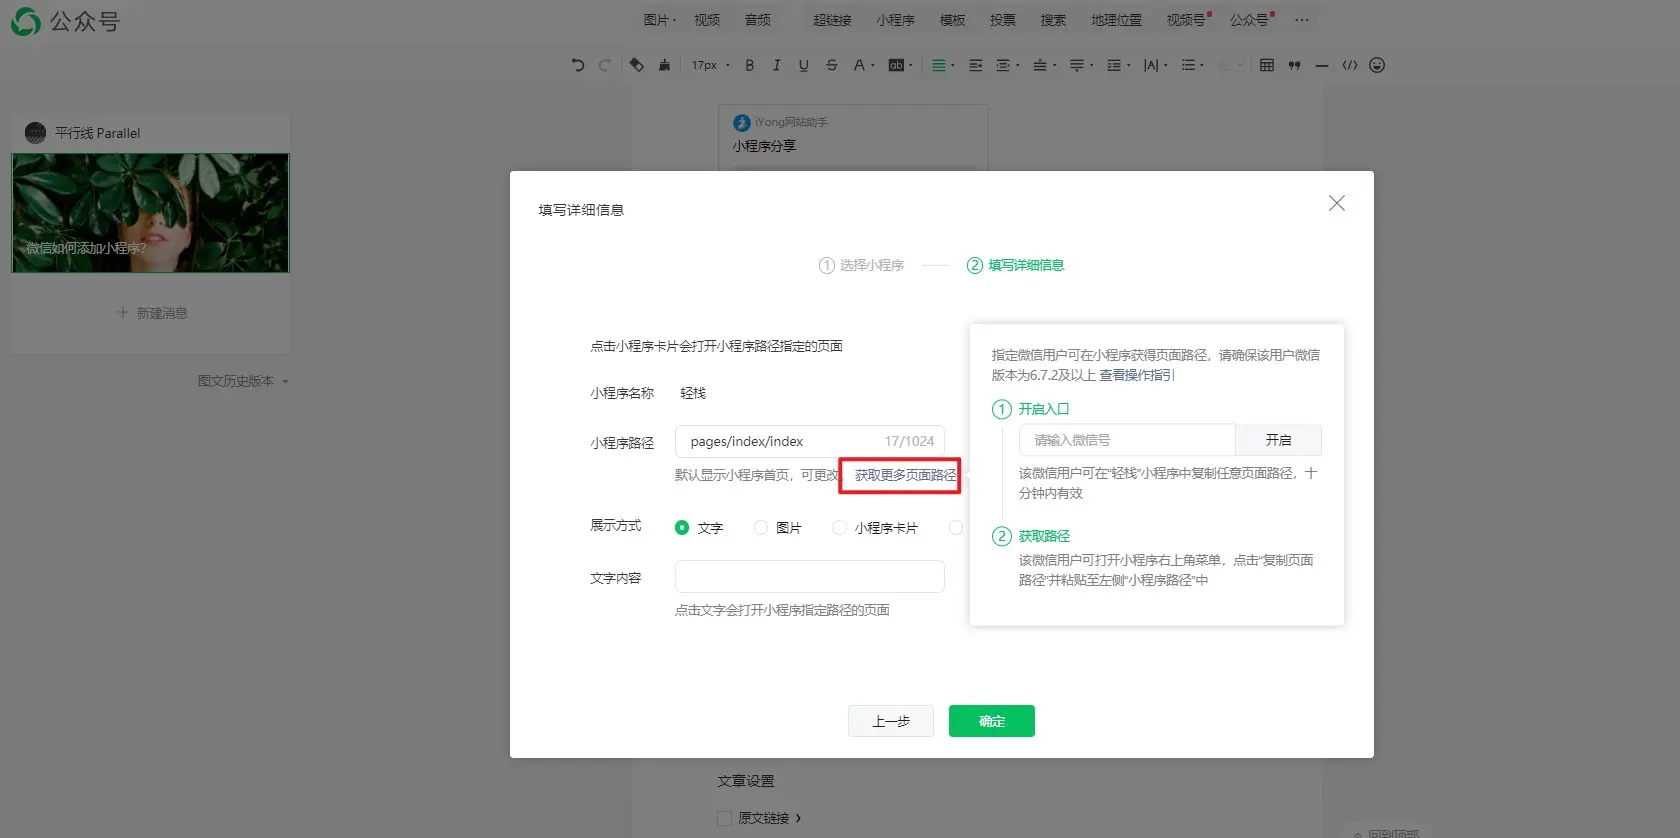Apply italic formatting

(776, 65)
